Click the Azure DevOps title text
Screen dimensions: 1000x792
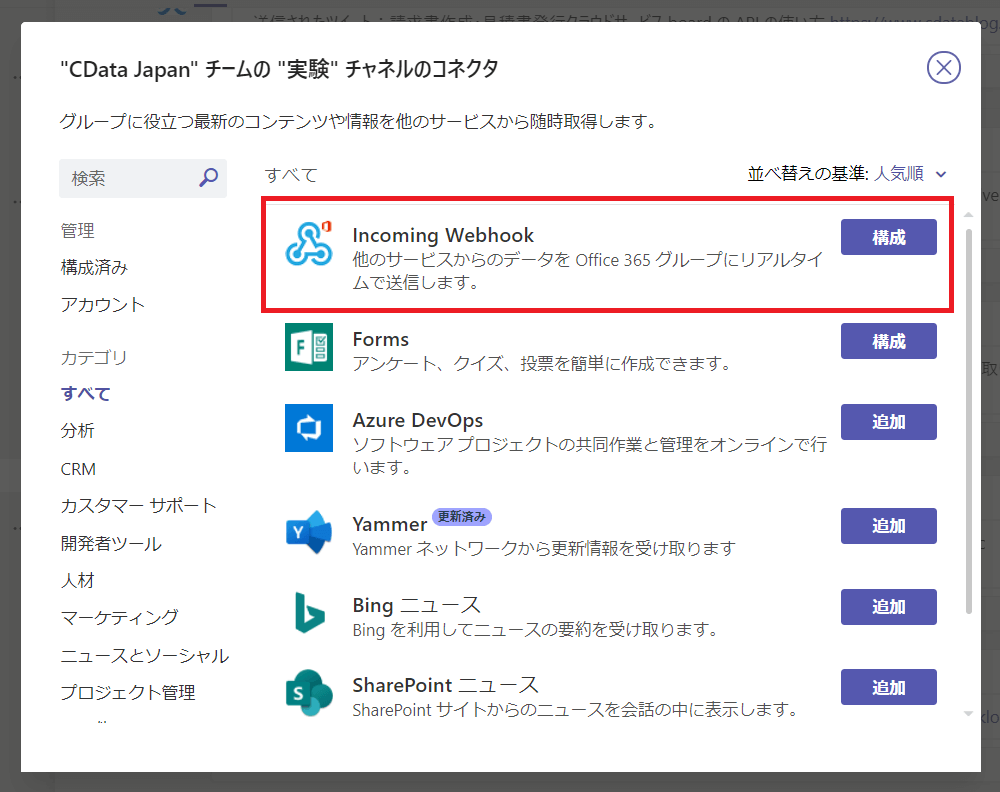click(418, 420)
